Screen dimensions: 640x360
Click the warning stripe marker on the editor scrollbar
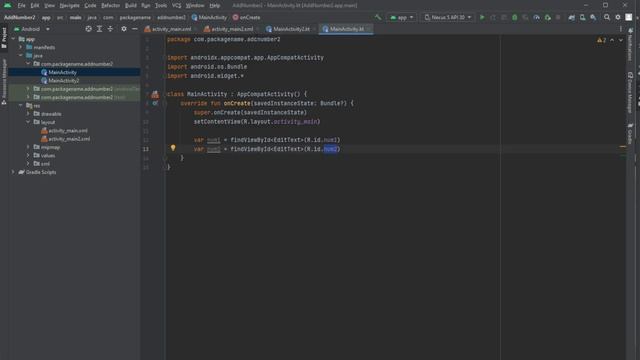point(622,146)
